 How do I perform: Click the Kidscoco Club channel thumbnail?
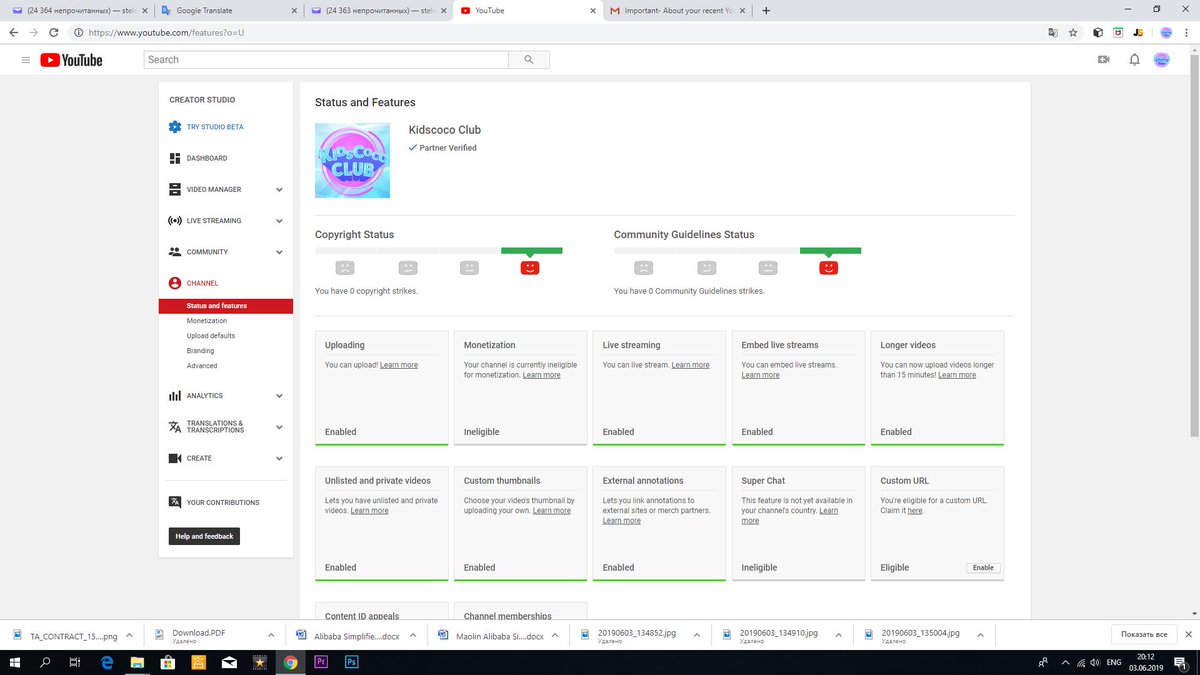[x=352, y=160]
